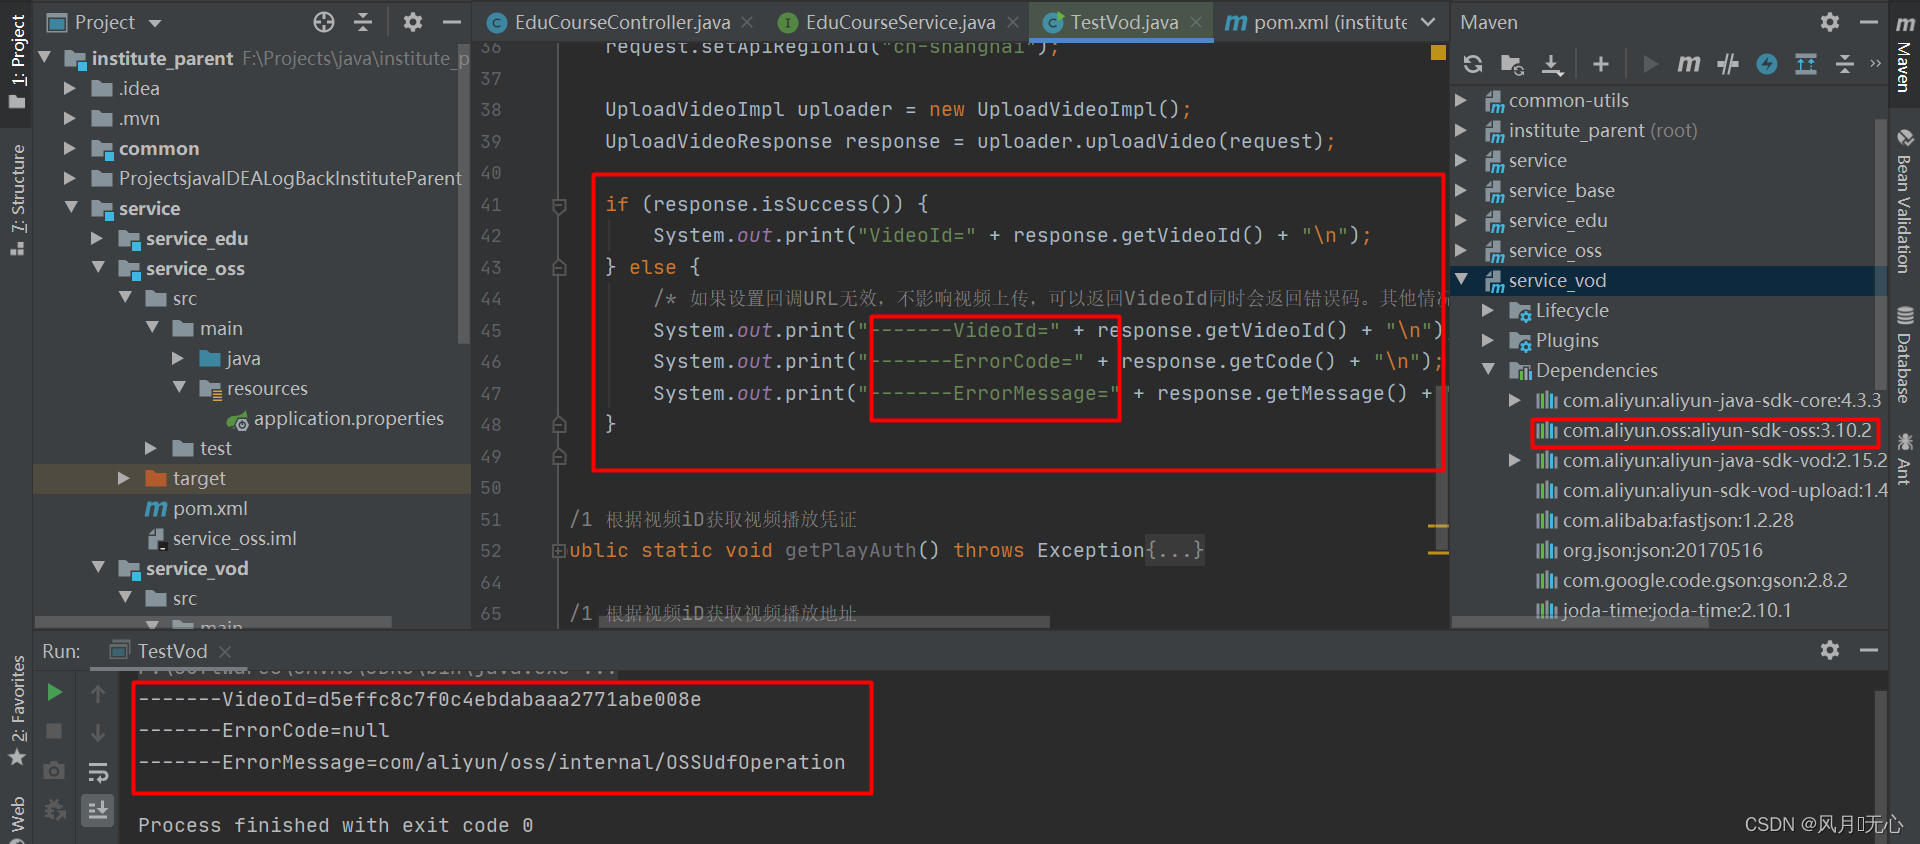Hide the Run tool window
The height and width of the screenshot is (844, 1920).
(1869, 650)
